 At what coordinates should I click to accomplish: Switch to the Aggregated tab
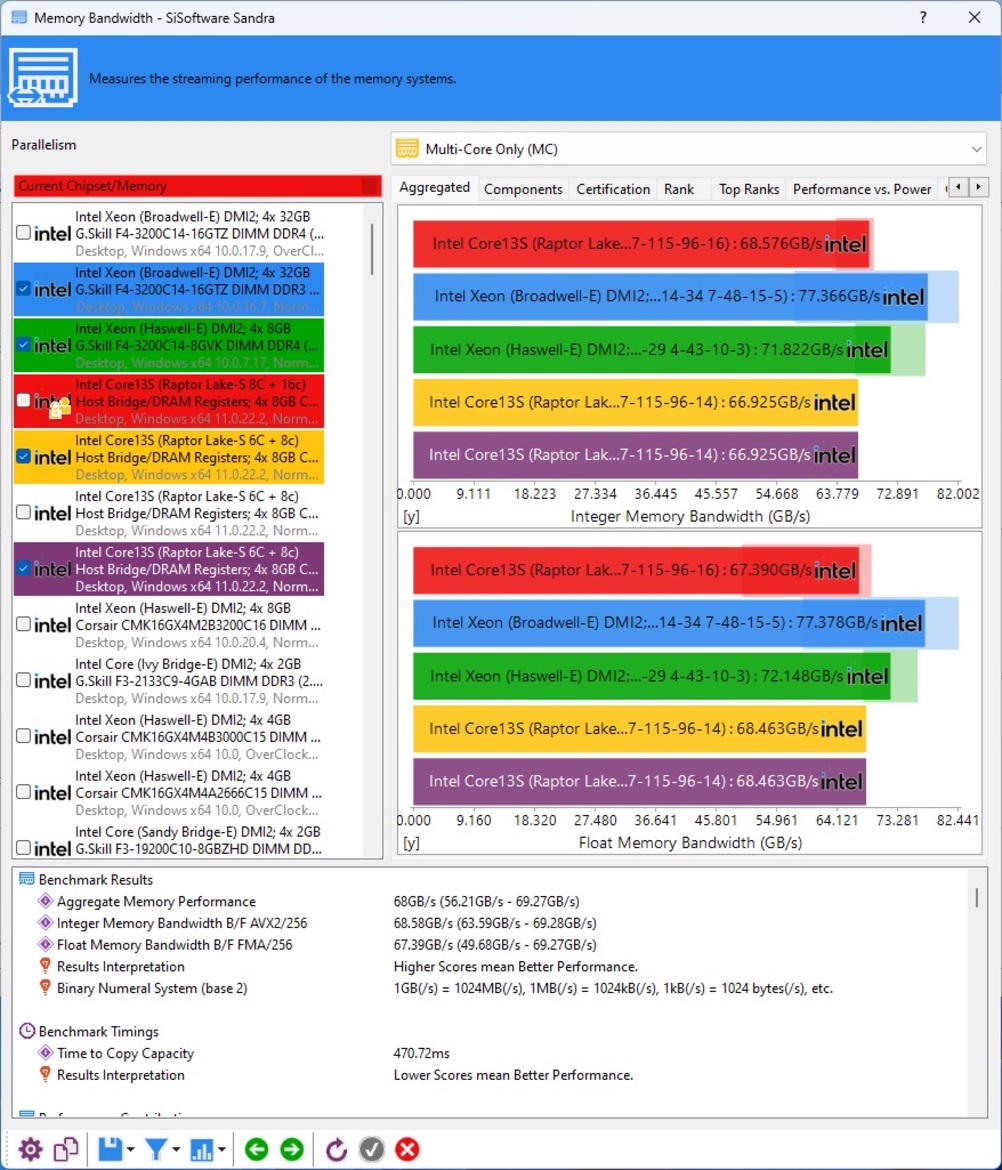(x=434, y=187)
